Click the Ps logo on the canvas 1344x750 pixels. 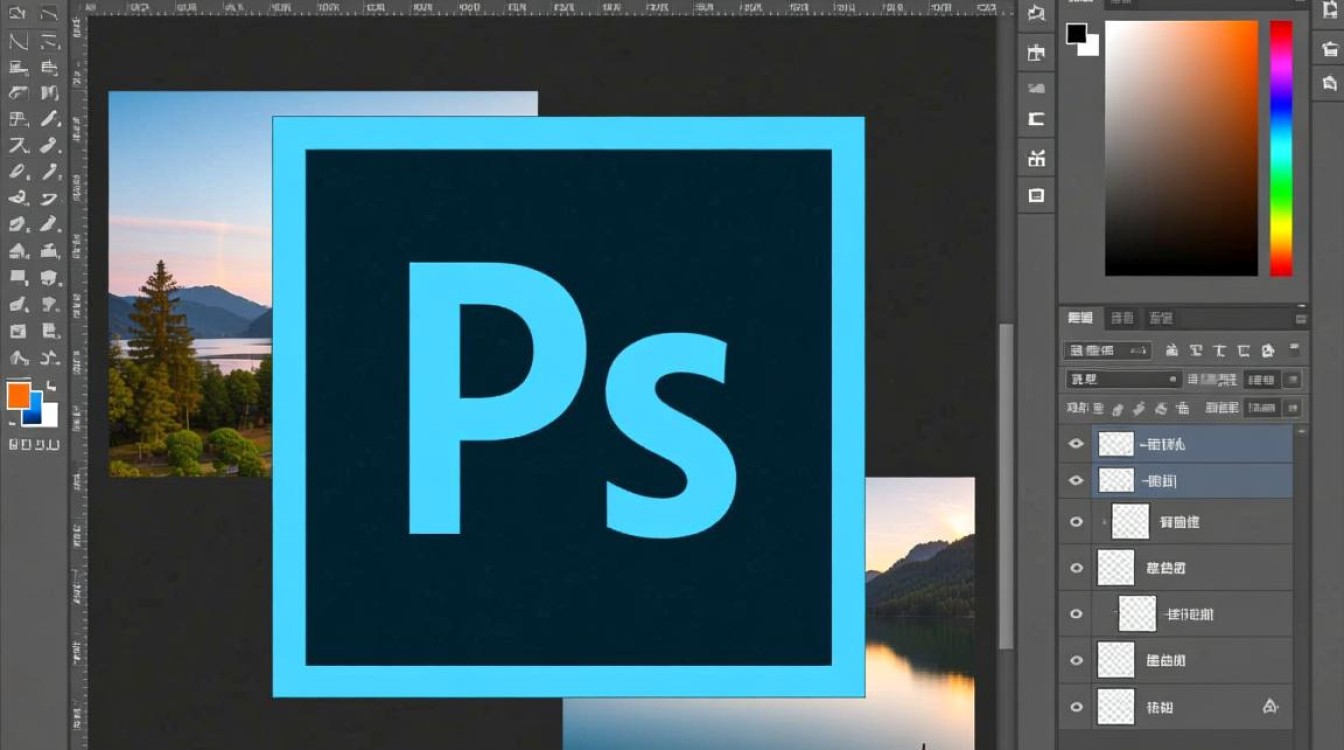pos(568,407)
